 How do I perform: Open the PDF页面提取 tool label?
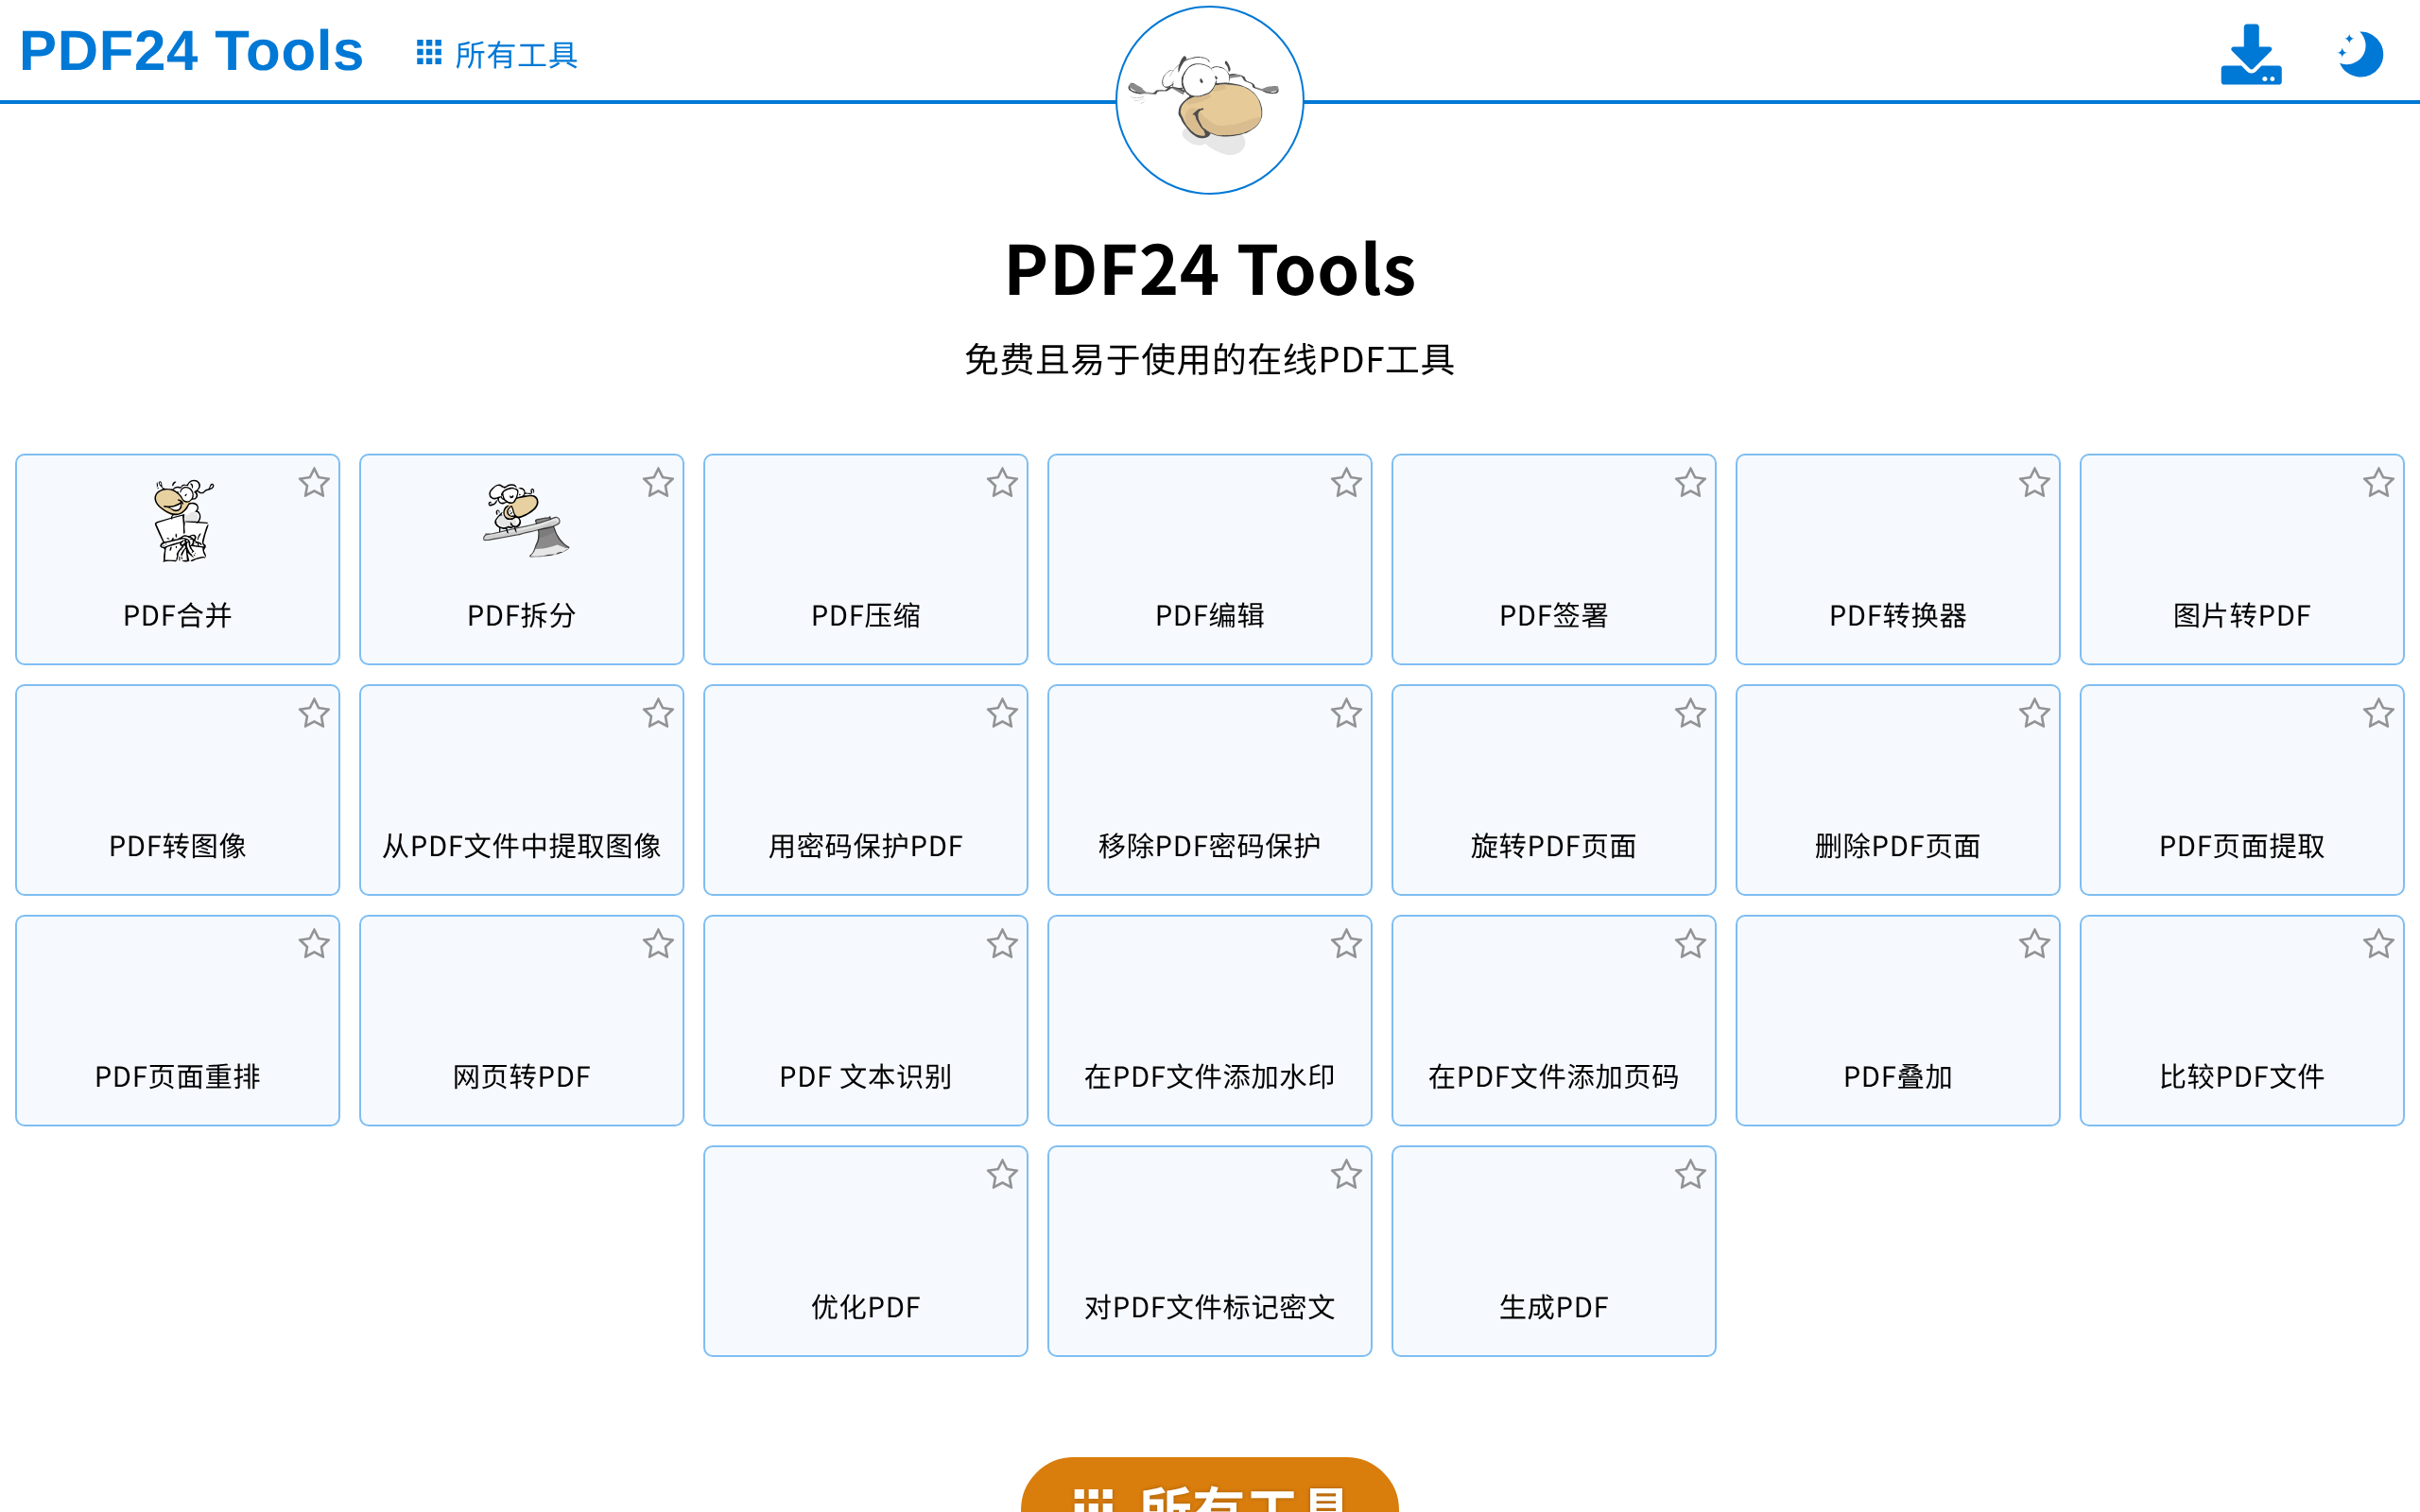pos(2242,846)
